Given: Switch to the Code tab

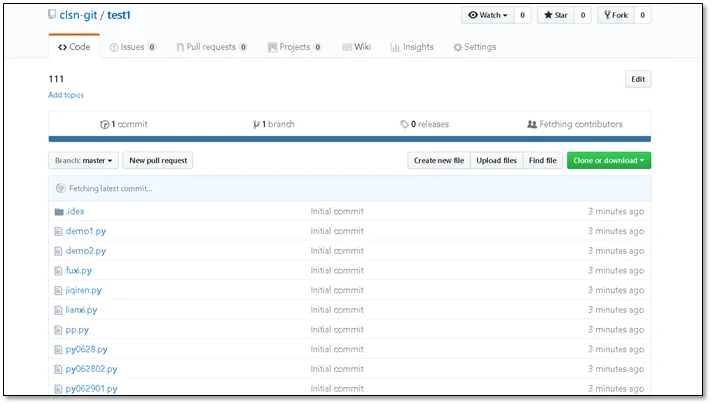Looking at the screenshot, I should click(x=74, y=47).
